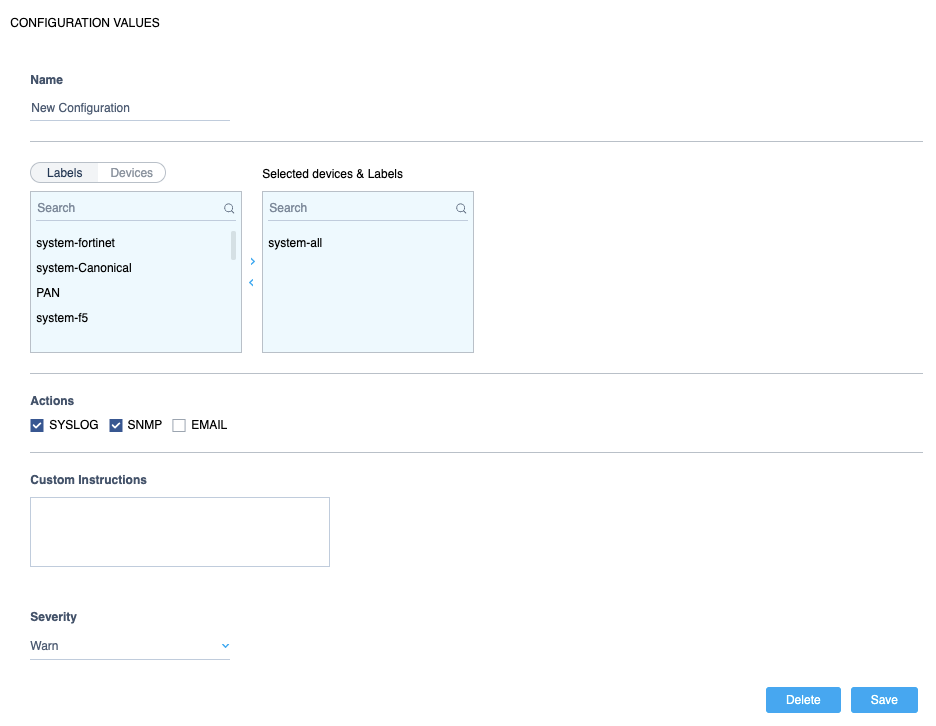This screenshot has height=726, width=936.
Task: Click search icon in Selected devices panel
Action: [461, 209]
